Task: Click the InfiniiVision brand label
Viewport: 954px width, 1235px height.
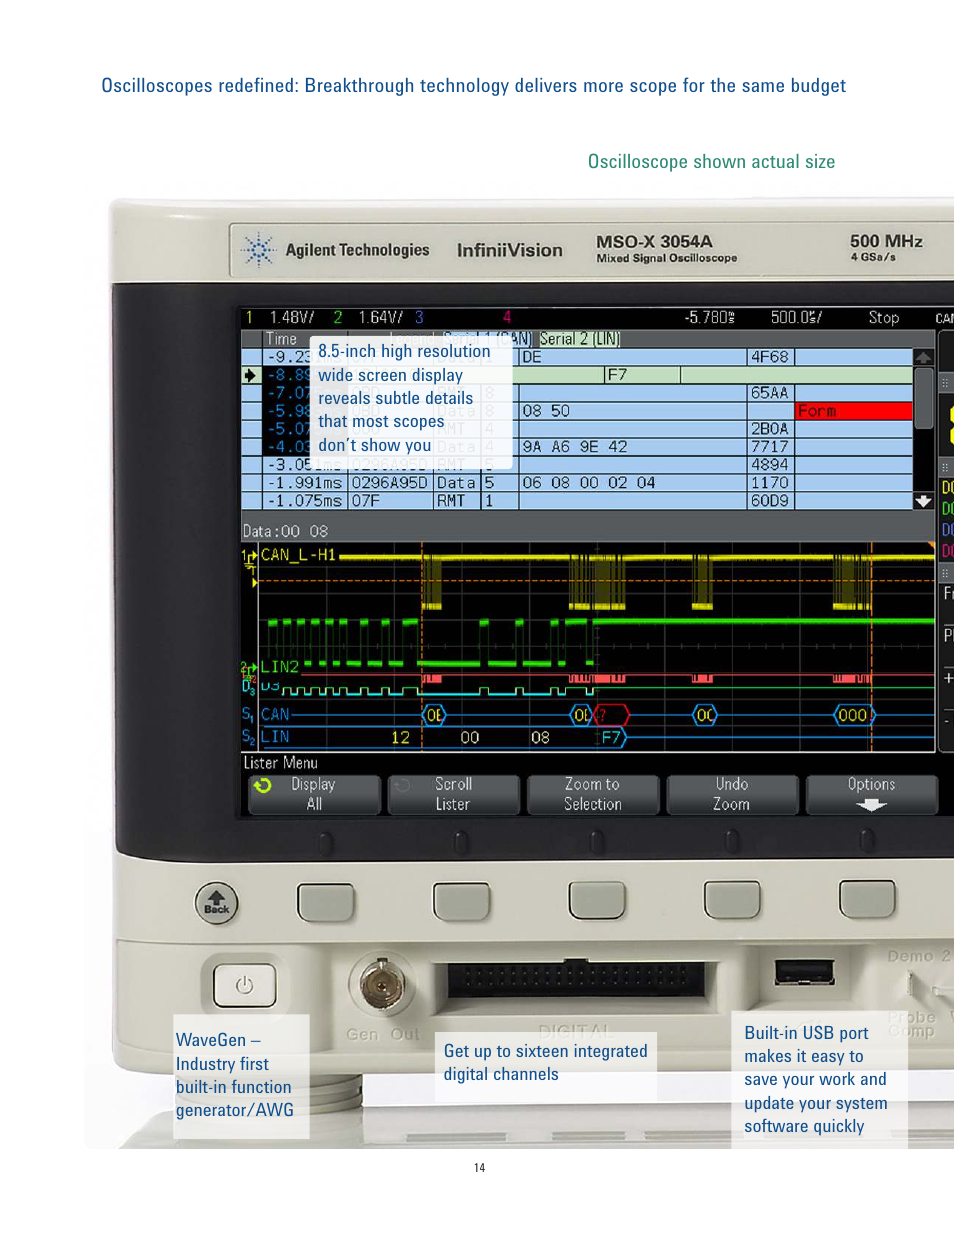Action: (x=510, y=251)
